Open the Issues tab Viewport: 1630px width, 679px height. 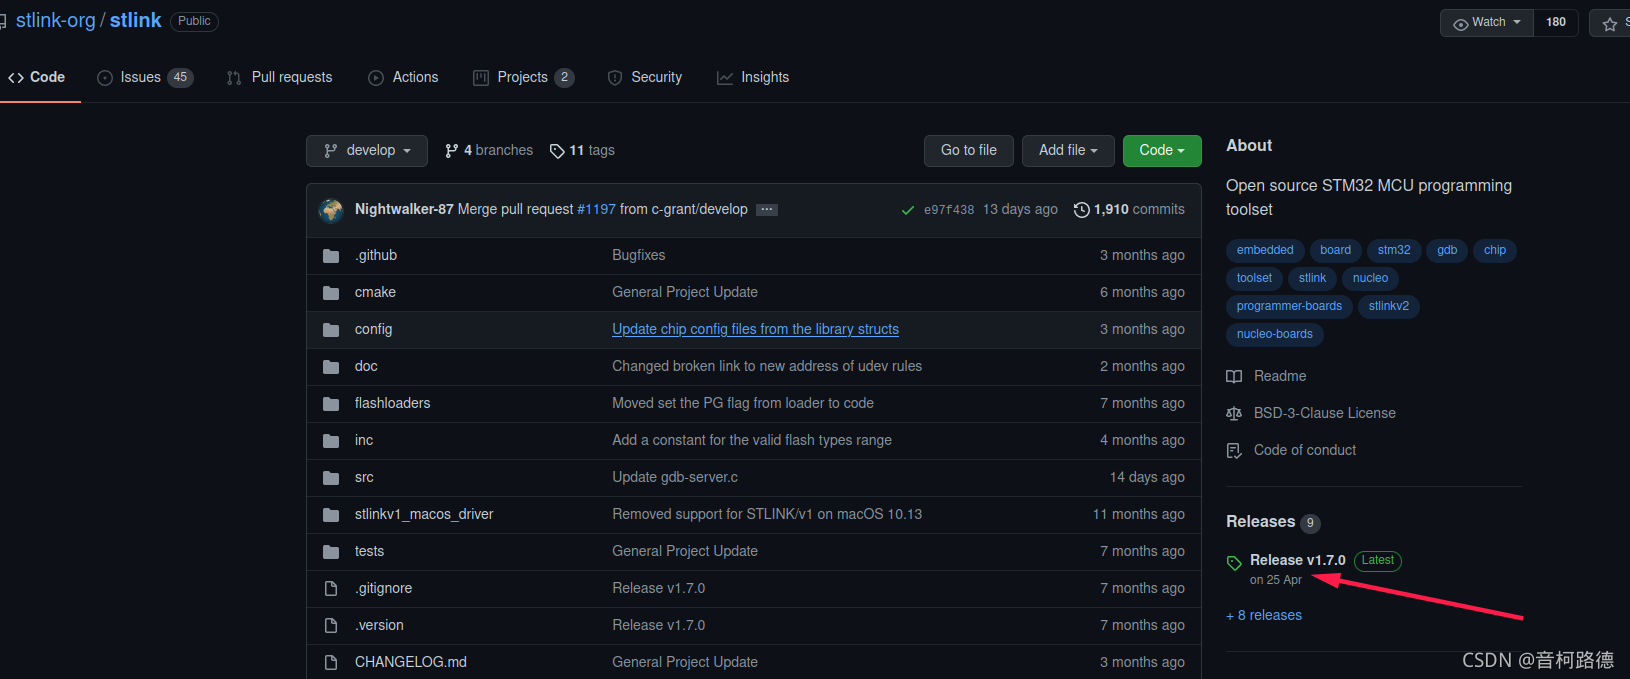pos(145,77)
